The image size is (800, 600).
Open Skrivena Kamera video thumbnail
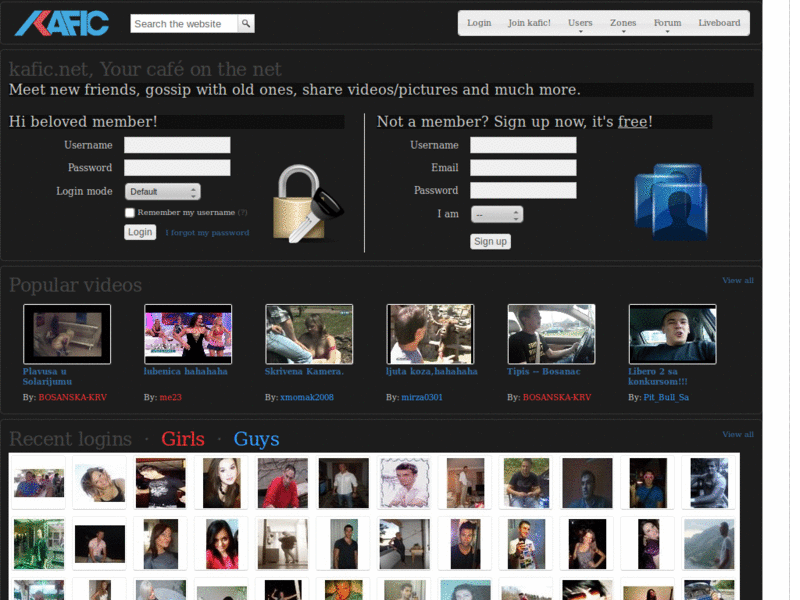click(x=309, y=334)
